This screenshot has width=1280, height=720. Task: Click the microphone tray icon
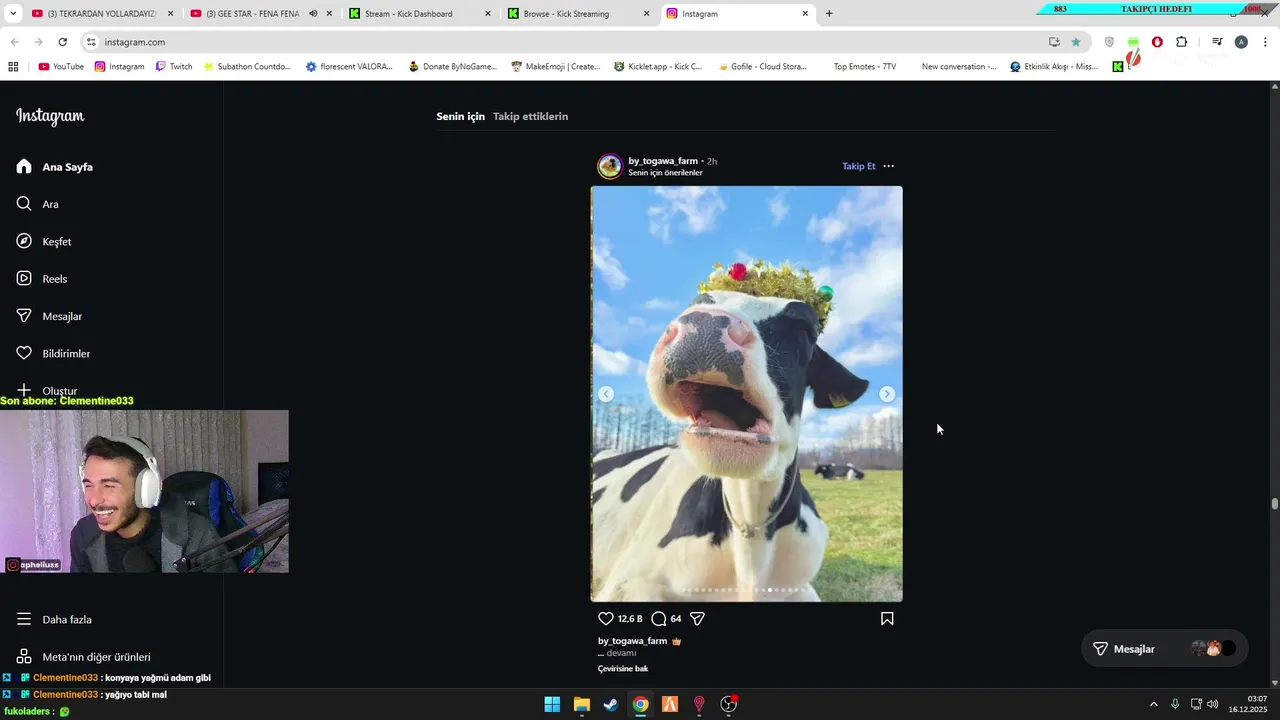pyautogui.click(x=1175, y=704)
